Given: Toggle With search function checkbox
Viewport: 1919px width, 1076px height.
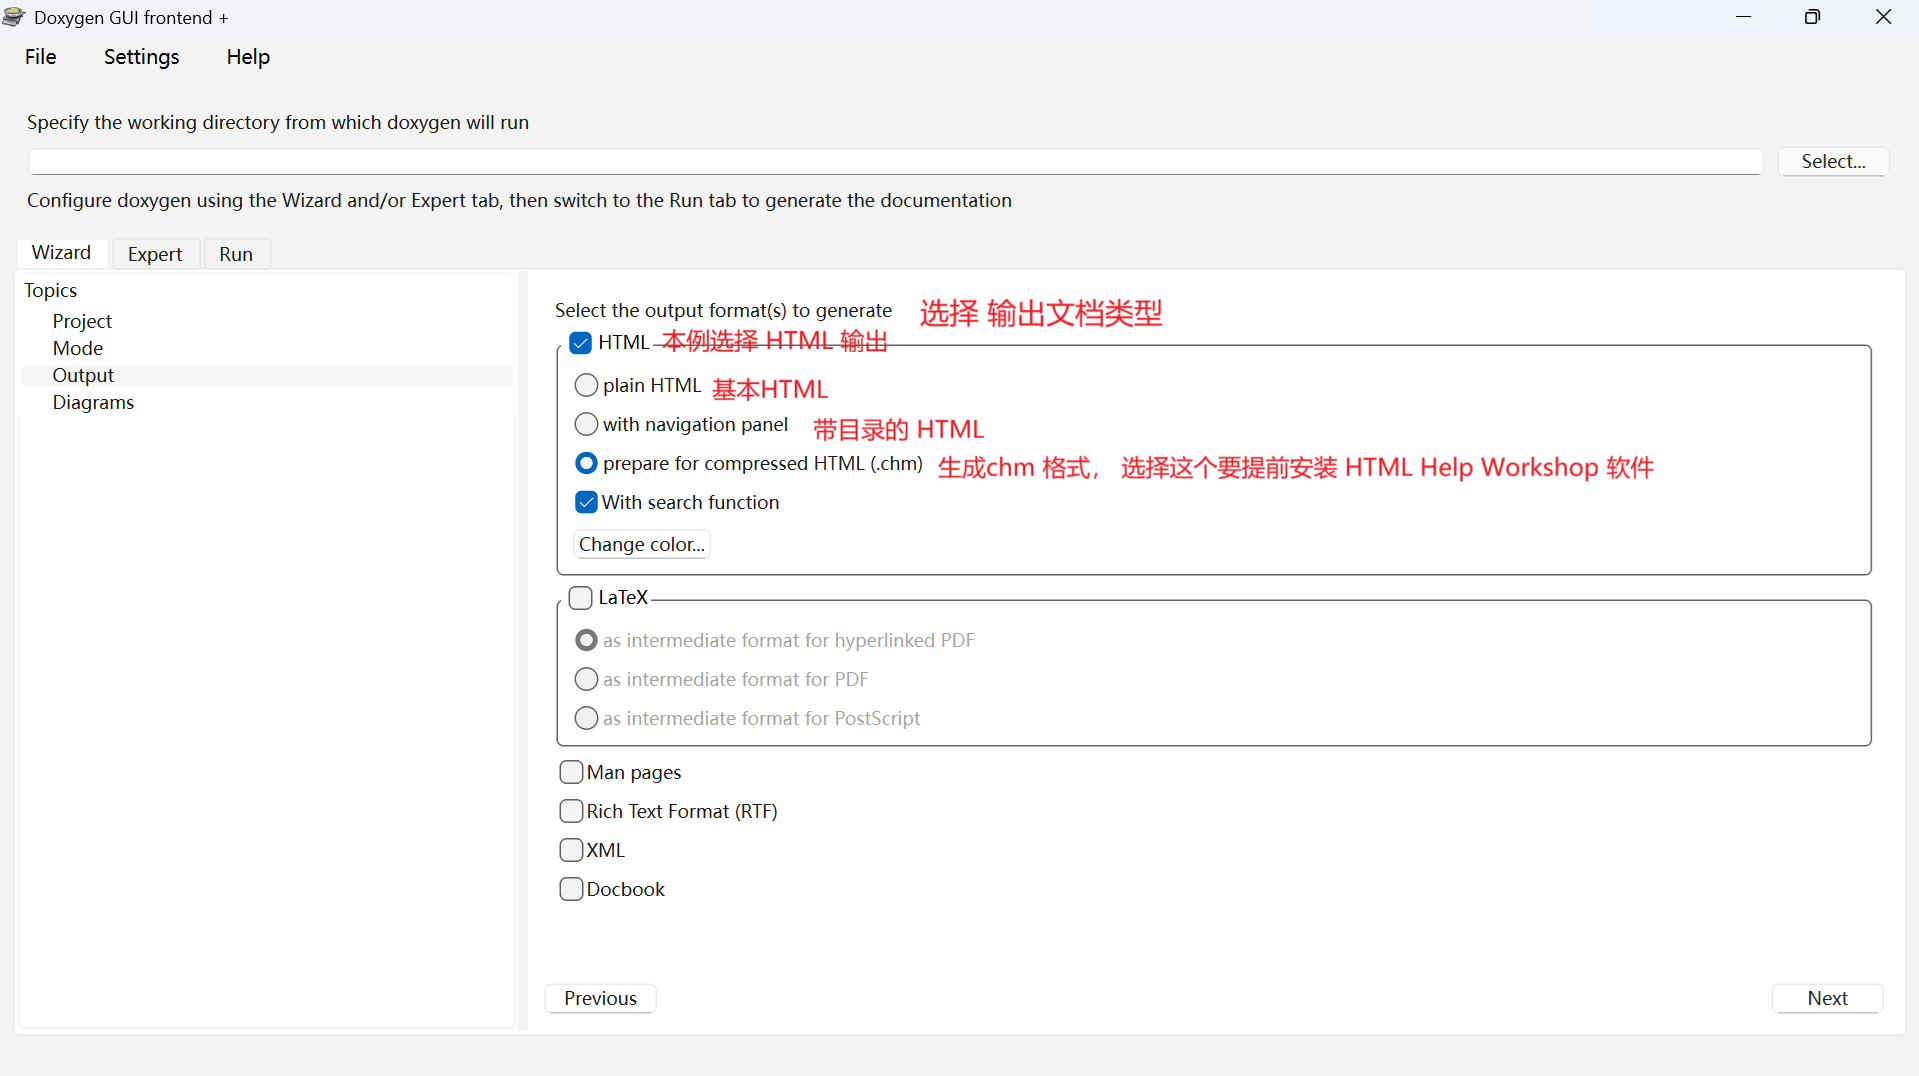Looking at the screenshot, I should [587, 502].
